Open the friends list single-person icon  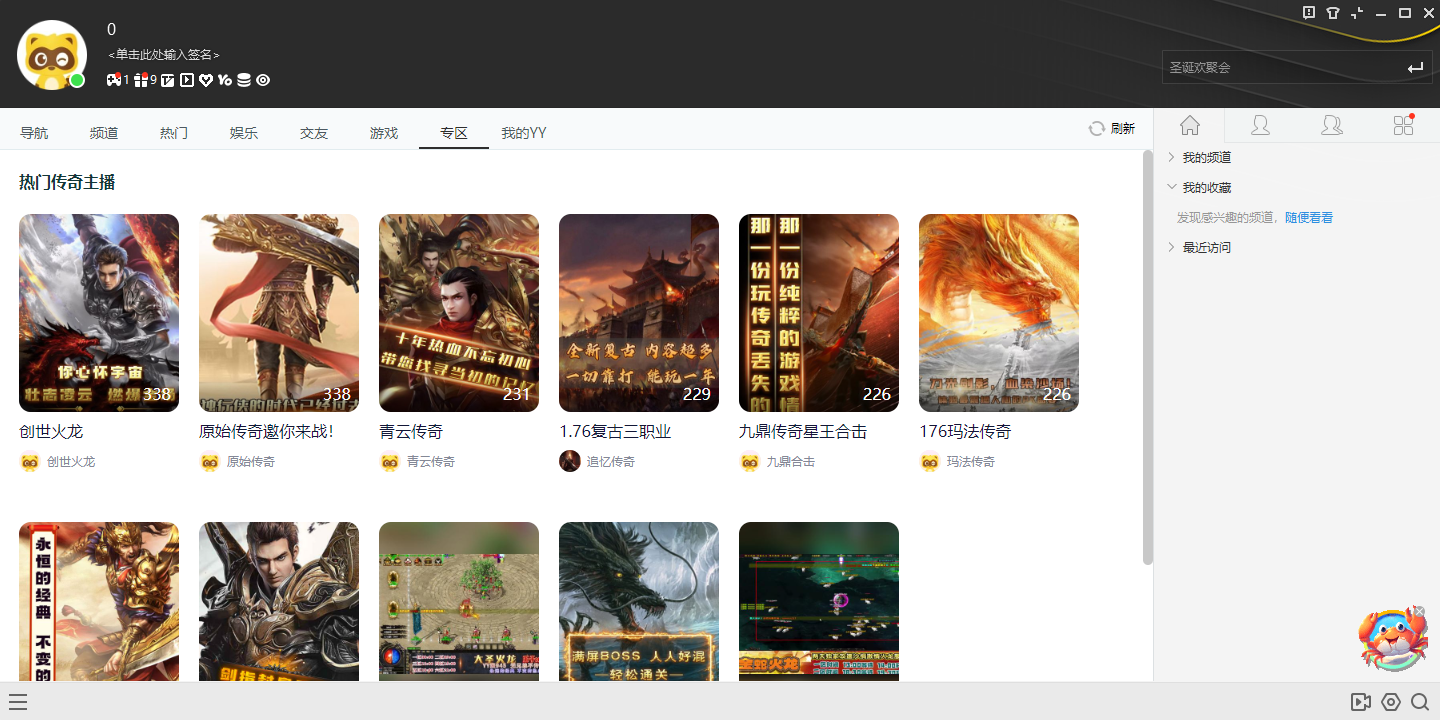(1260, 125)
